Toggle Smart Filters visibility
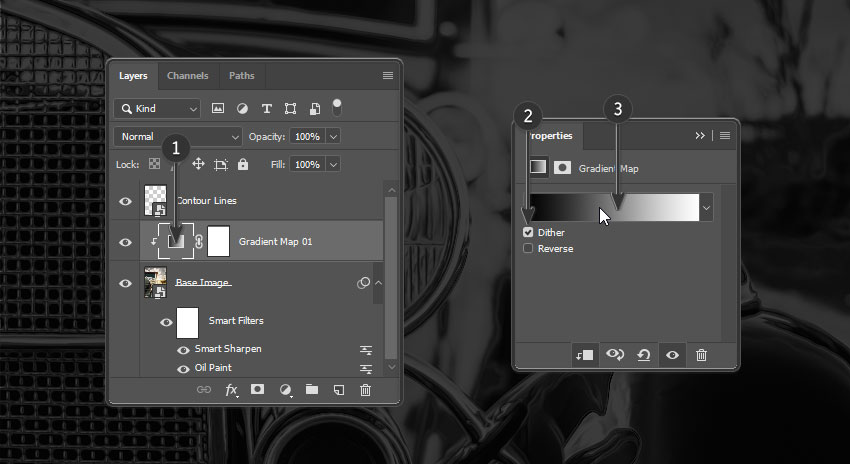The height and width of the screenshot is (464, 850). tap(166, 323)
